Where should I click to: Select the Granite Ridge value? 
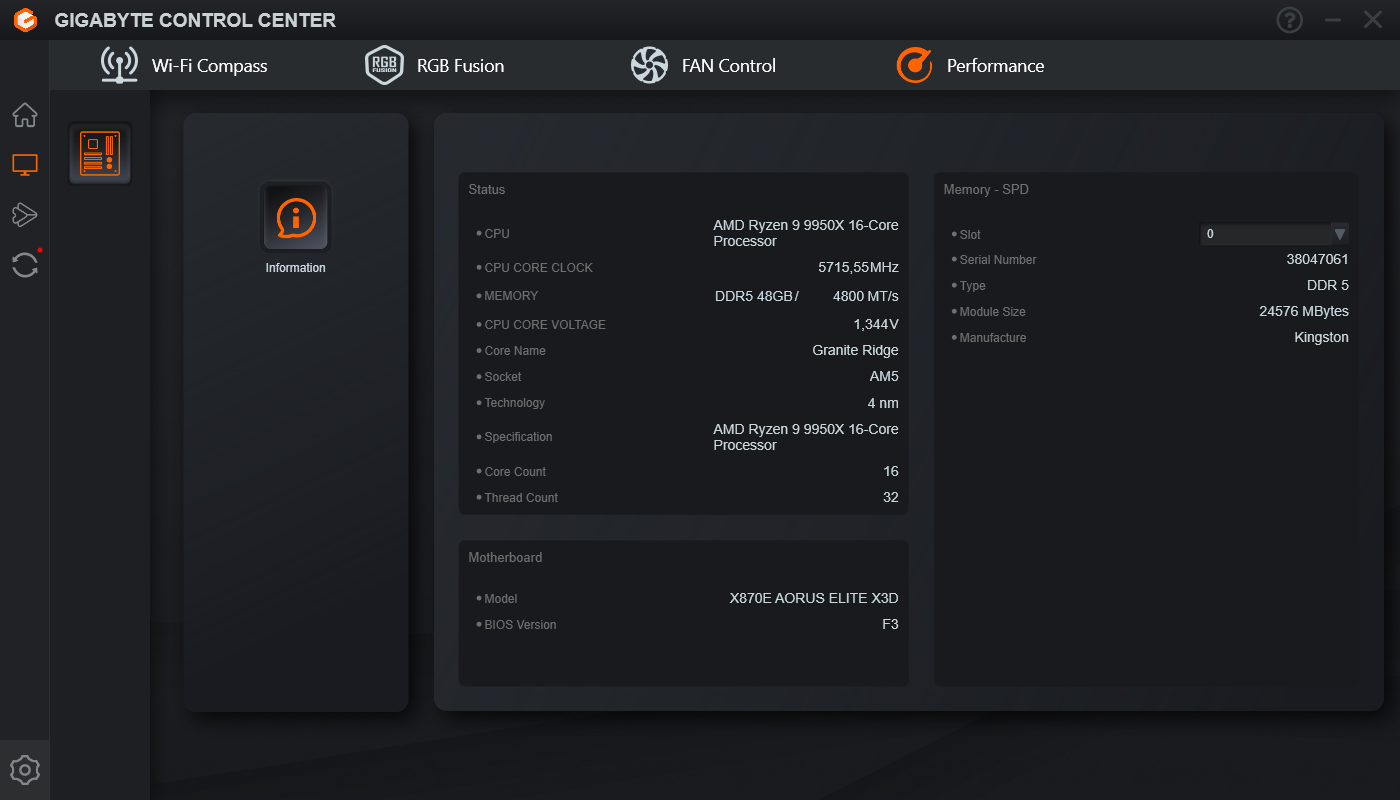[855, 351]
